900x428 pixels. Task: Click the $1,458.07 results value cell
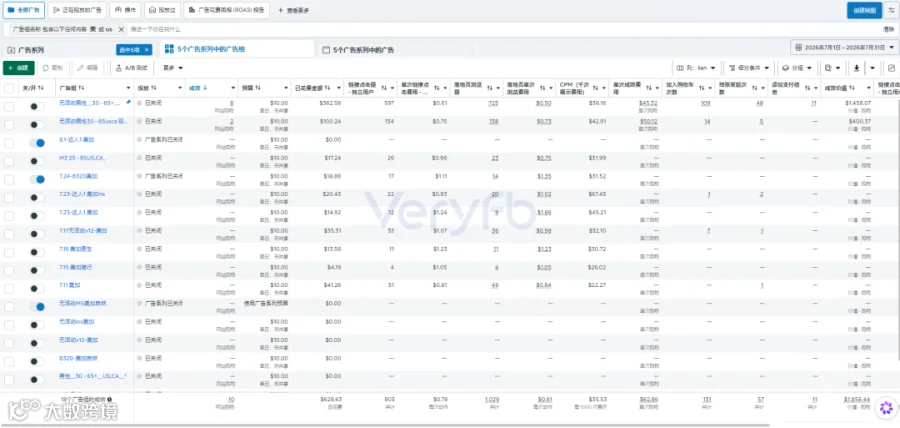click(858, 103)
